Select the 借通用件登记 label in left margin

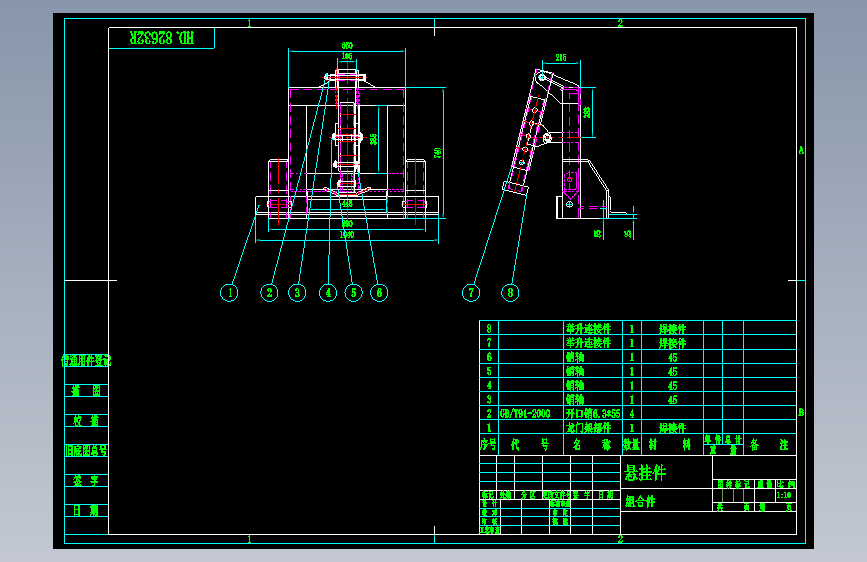coord(86,361)
